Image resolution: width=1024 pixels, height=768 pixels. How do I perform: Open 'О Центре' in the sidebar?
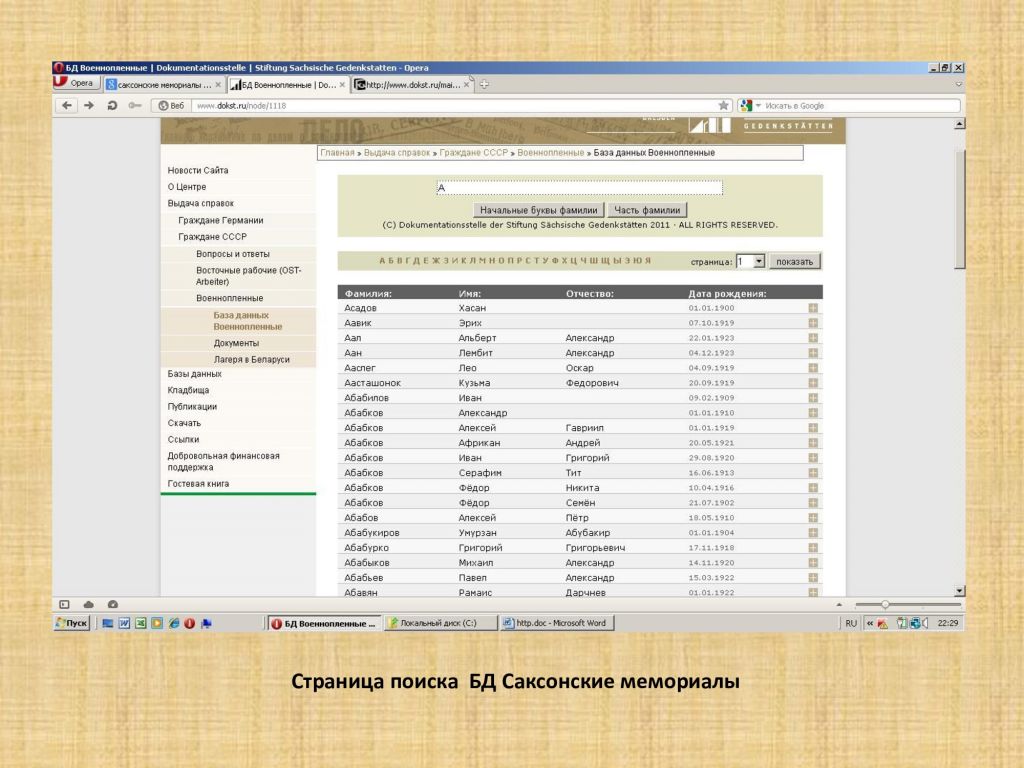click(187, 187)
